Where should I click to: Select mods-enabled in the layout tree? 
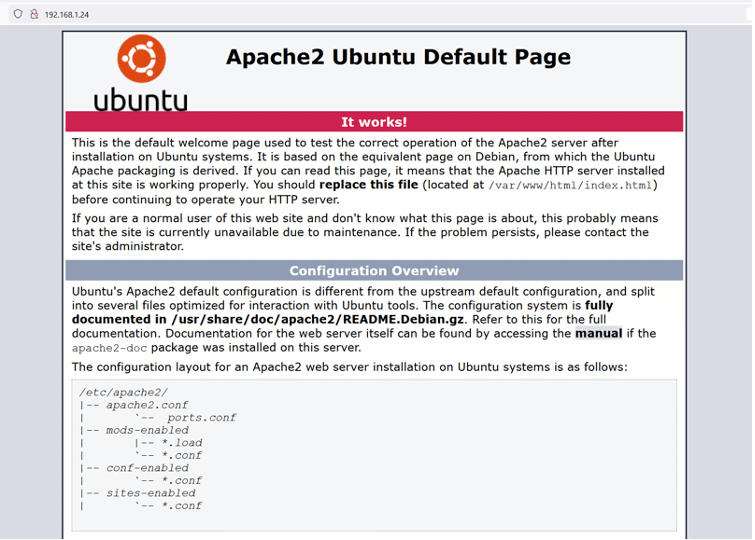pyautogui.click(x=147, y=430)
